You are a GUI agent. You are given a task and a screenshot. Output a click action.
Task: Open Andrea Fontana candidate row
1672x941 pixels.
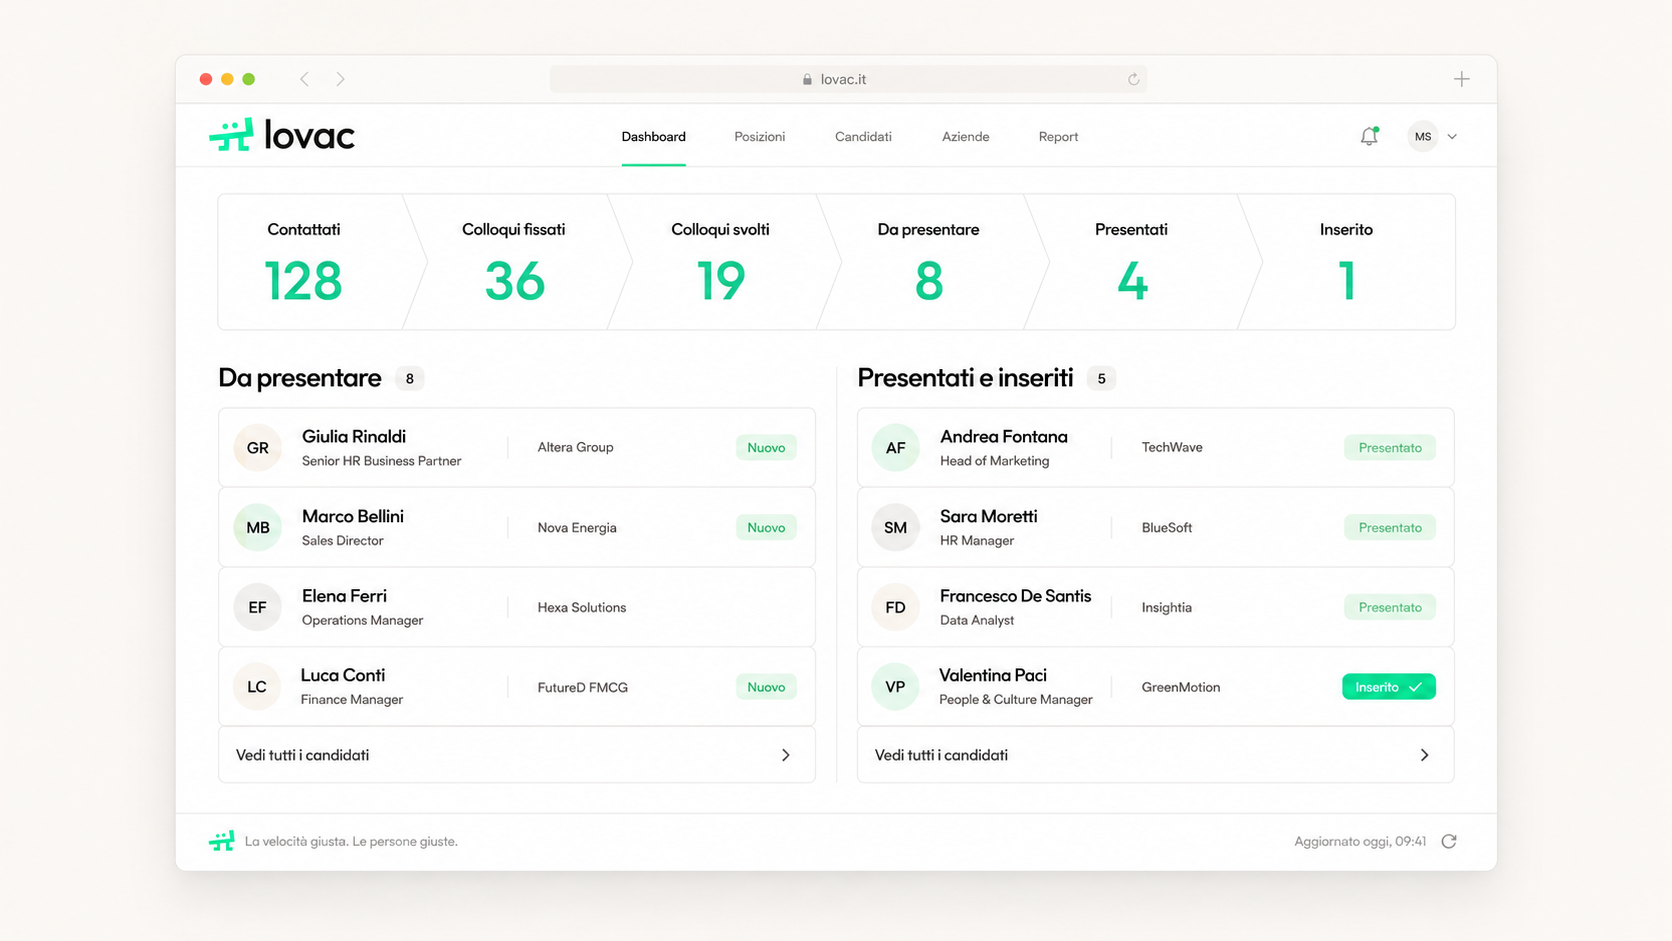coord(1156,447)
